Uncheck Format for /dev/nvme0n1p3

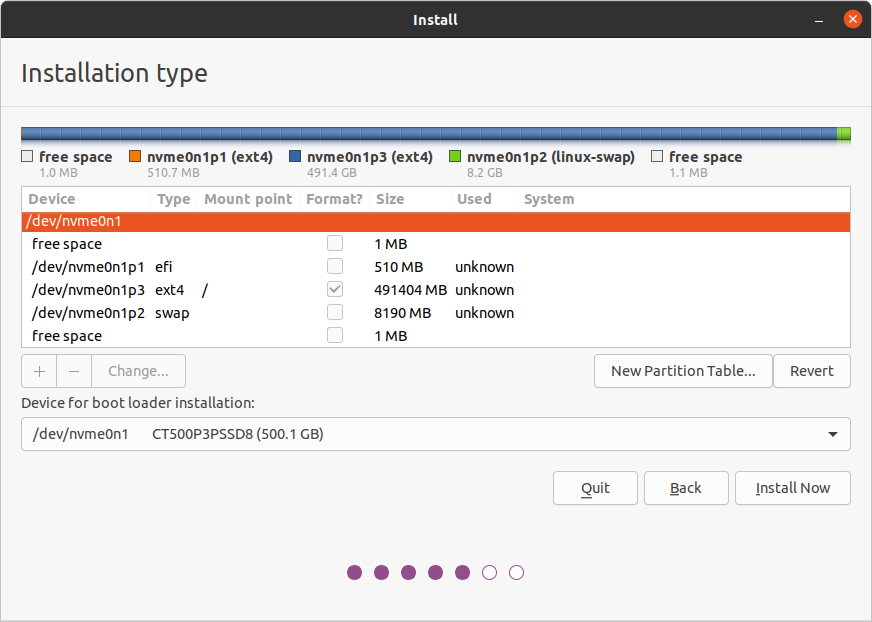335,289
